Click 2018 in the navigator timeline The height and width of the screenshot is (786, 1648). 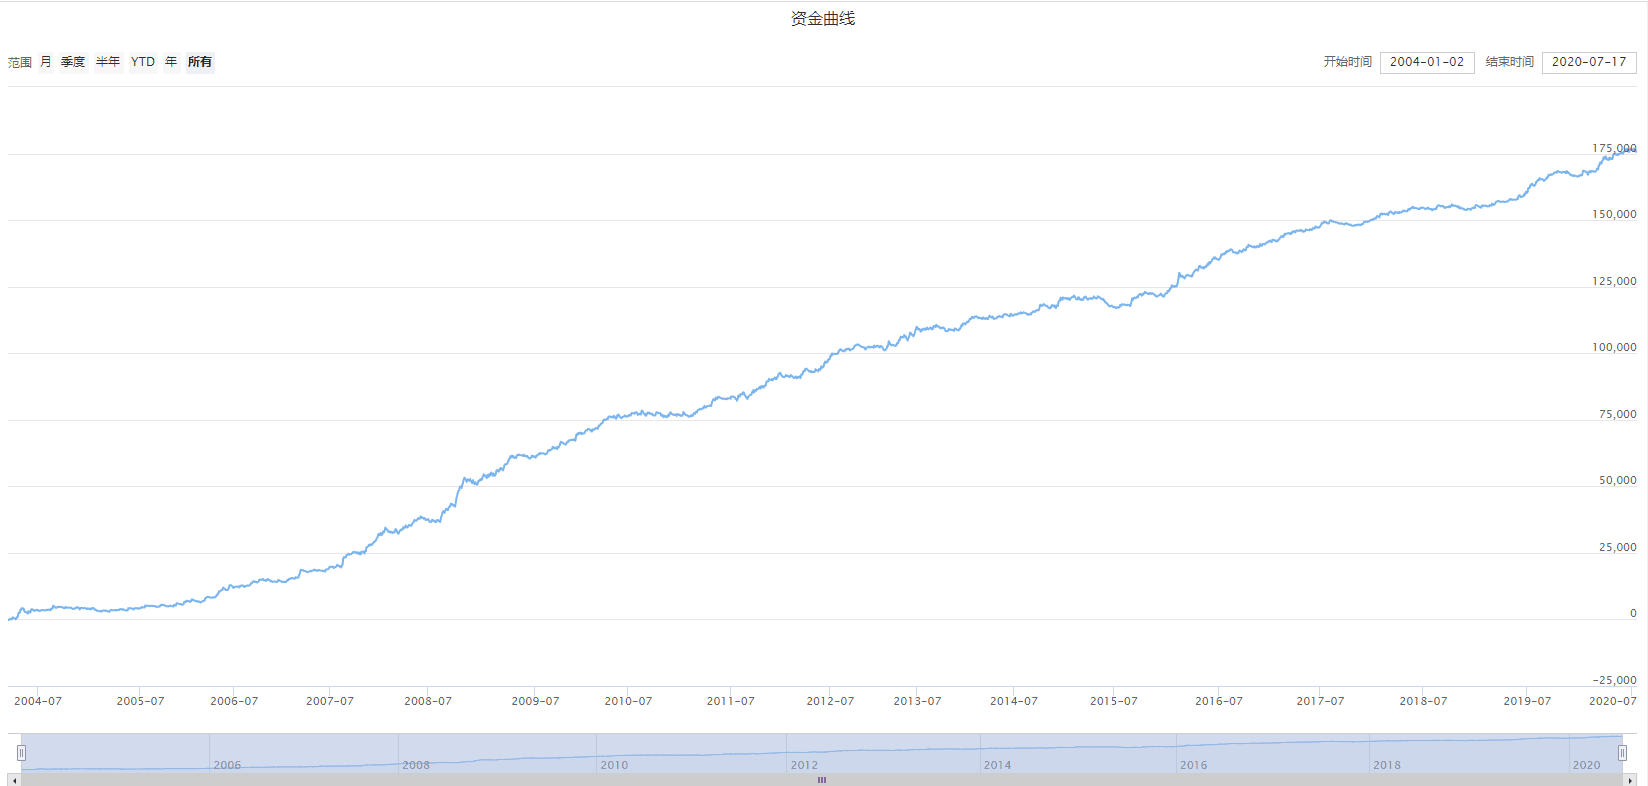(x=1387, y=765)
